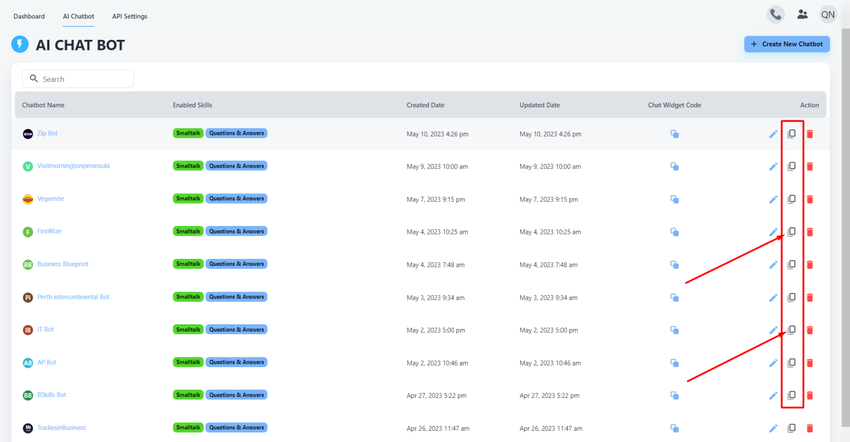Open the API Settings tab
The width and height of the screenshot is (850, 442).
pos(129,16)
